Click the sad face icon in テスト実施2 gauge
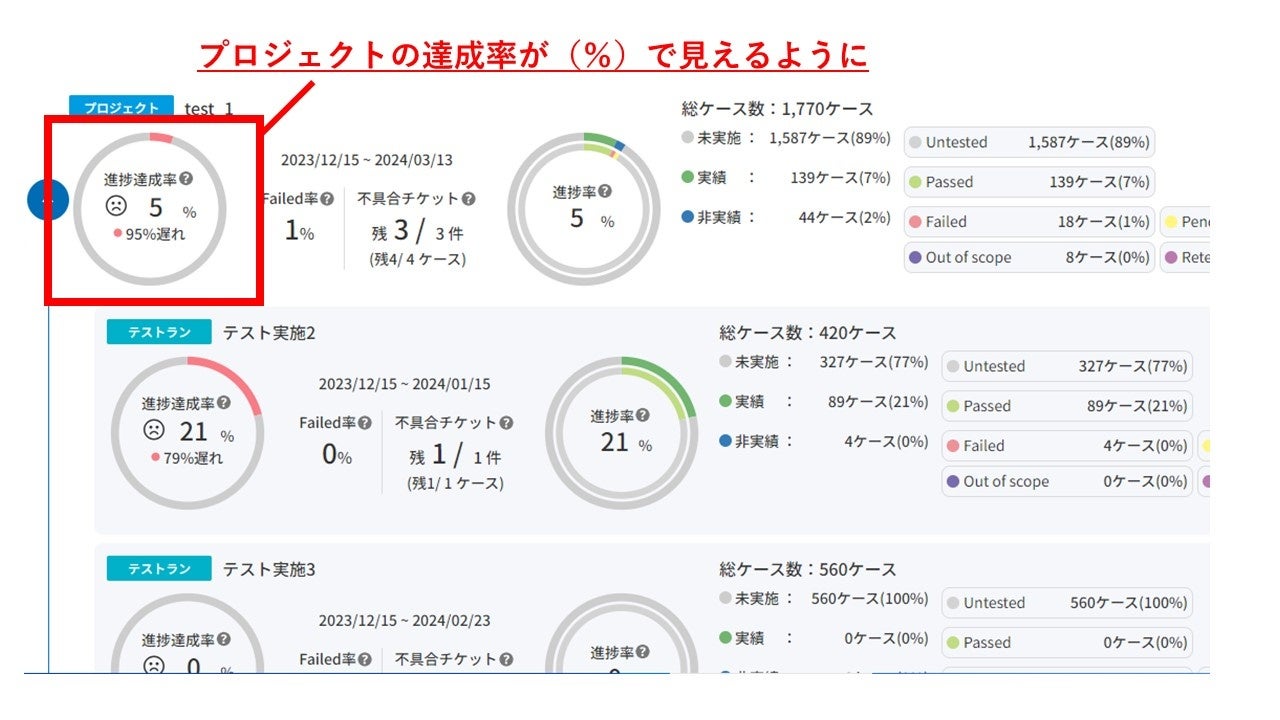This screenshot has width=1280, height=720. click(x=157, y=434)
